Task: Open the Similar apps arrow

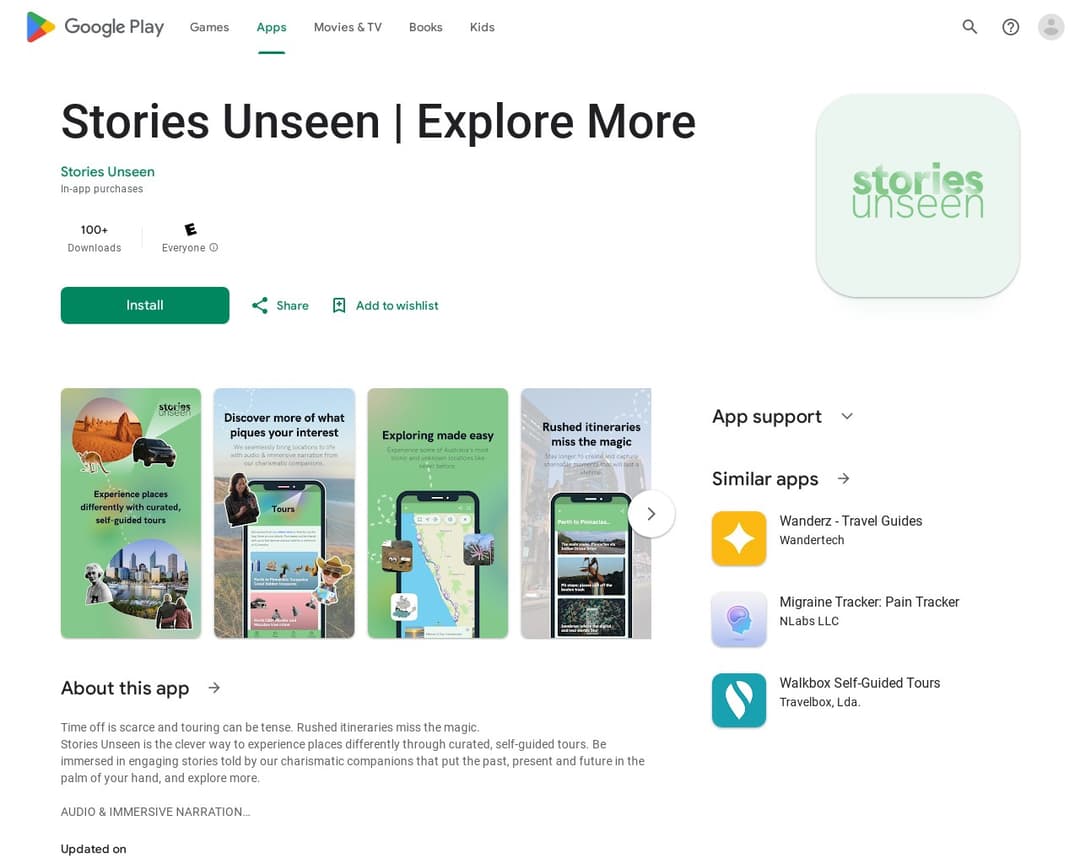Action: pyautogui.click(x=843, y=478)
